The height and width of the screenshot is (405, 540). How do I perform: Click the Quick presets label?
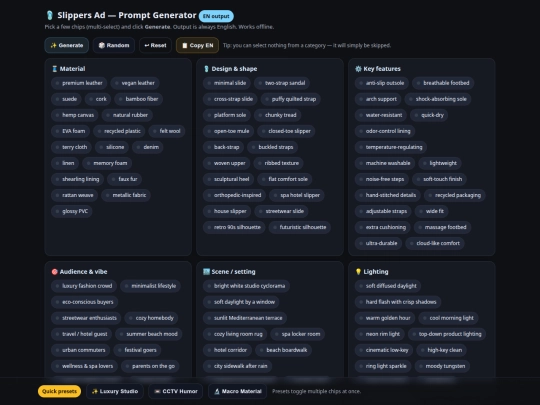click(60, 391)
